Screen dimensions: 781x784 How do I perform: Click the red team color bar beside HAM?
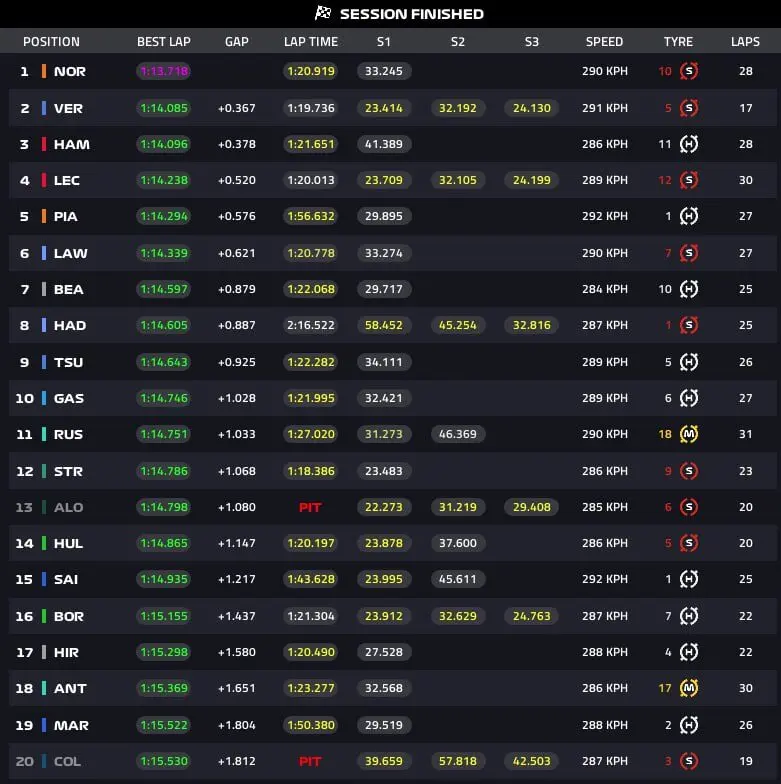pyautogui.click(x=44, y=144)
